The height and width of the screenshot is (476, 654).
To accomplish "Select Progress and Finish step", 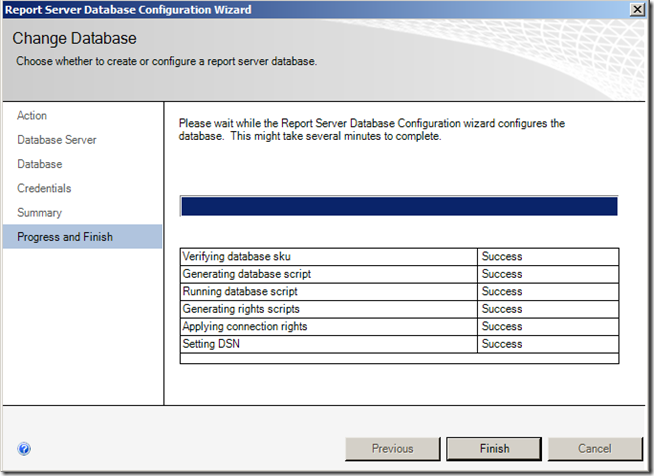I will click(x=65, y=237).
